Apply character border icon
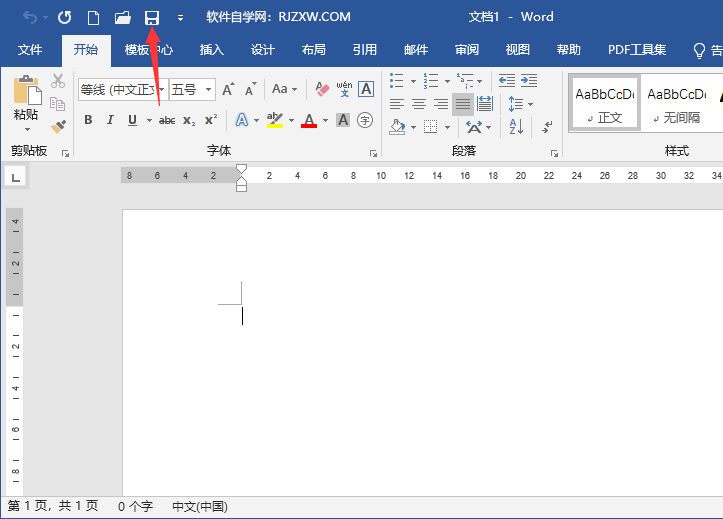 366,89
